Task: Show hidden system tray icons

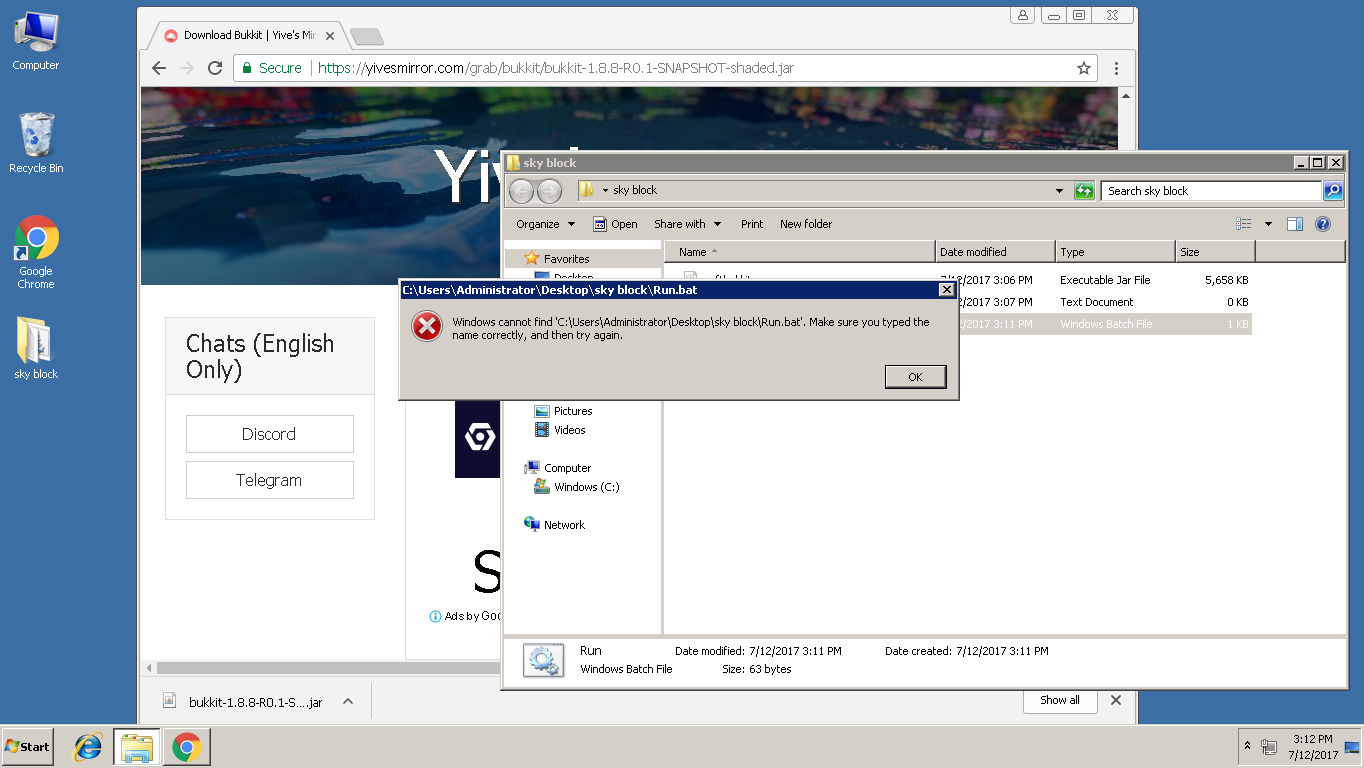Action: click(x=1247, y=747)
